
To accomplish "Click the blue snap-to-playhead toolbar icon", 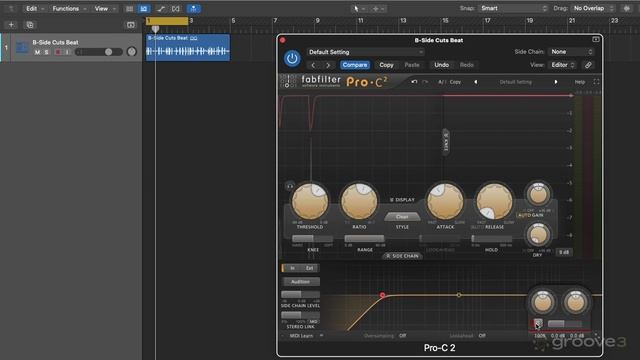I will click(193, 9).
